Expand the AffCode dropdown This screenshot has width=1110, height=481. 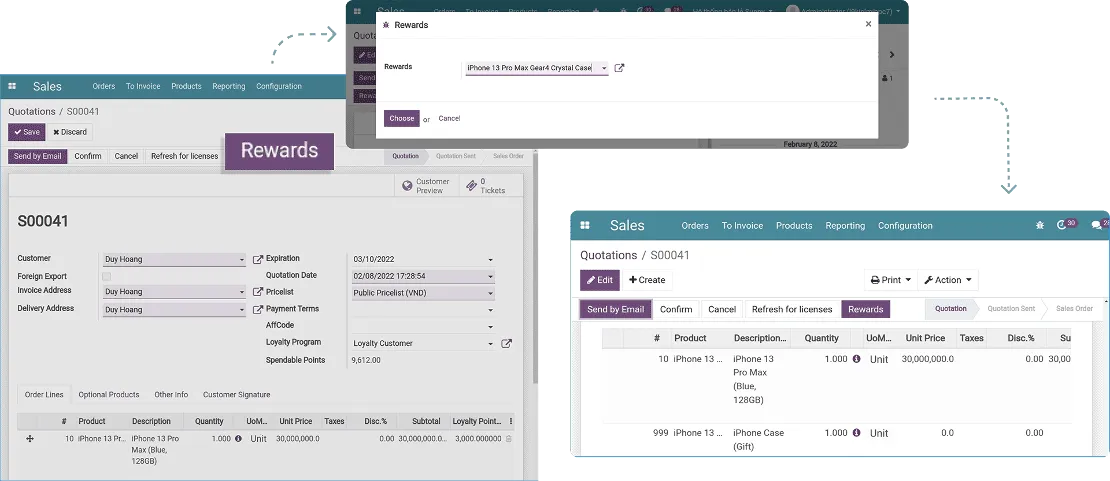tap(490, 327)
